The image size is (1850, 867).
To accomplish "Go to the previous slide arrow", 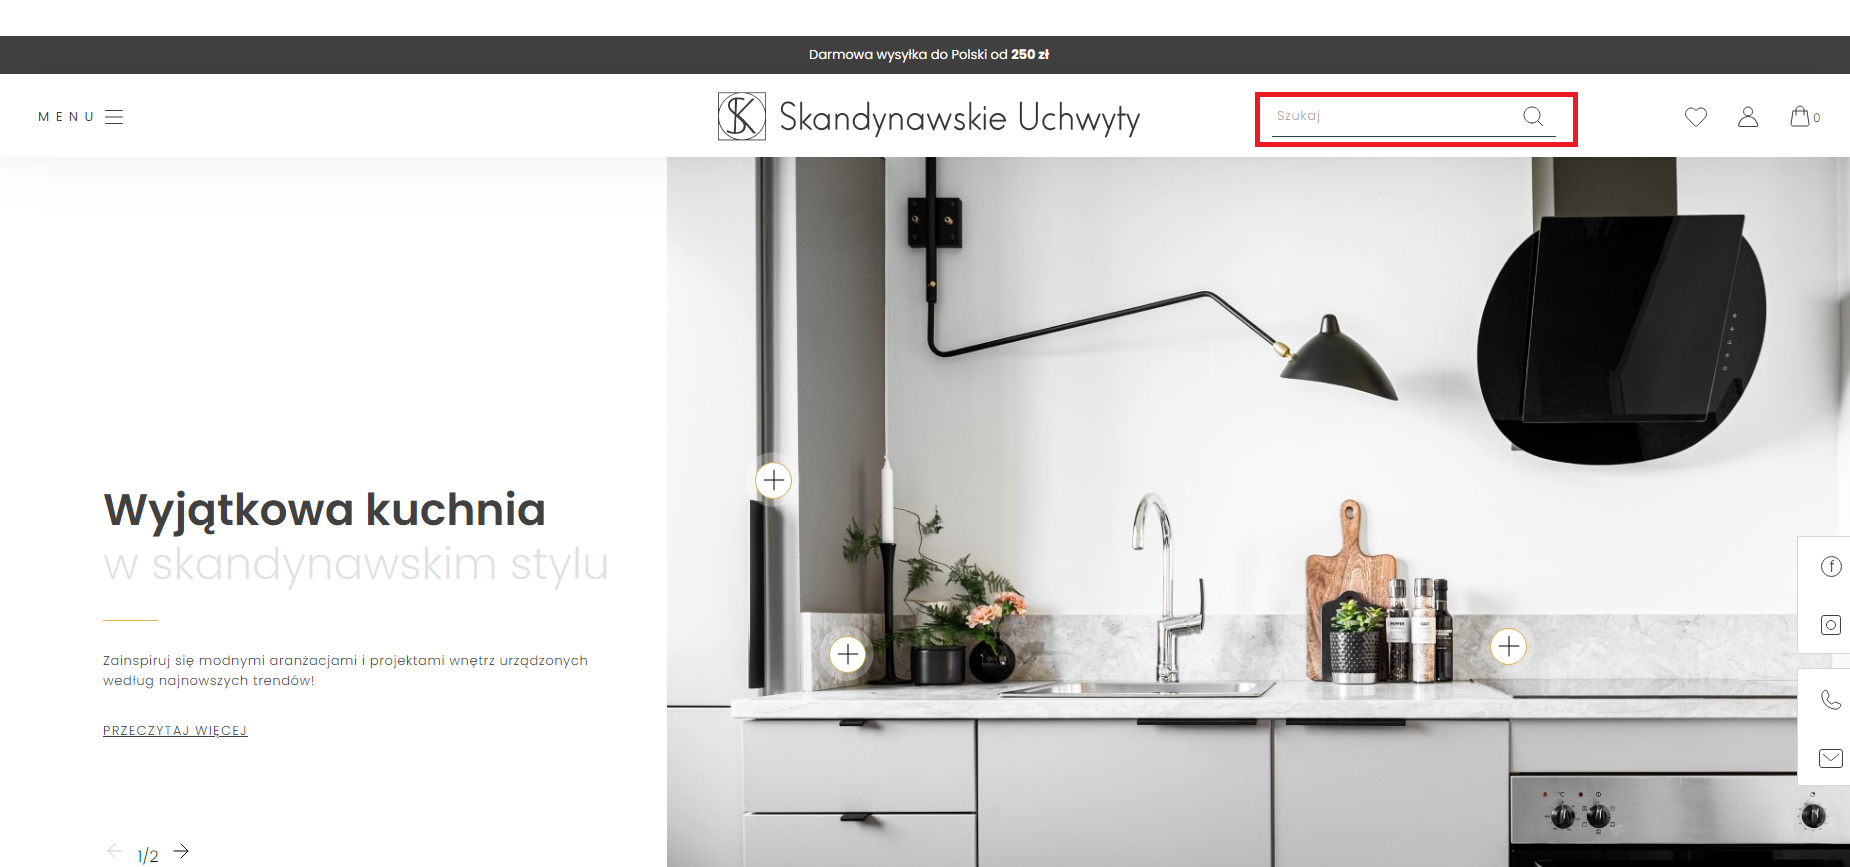I will (x=115, y=851).
